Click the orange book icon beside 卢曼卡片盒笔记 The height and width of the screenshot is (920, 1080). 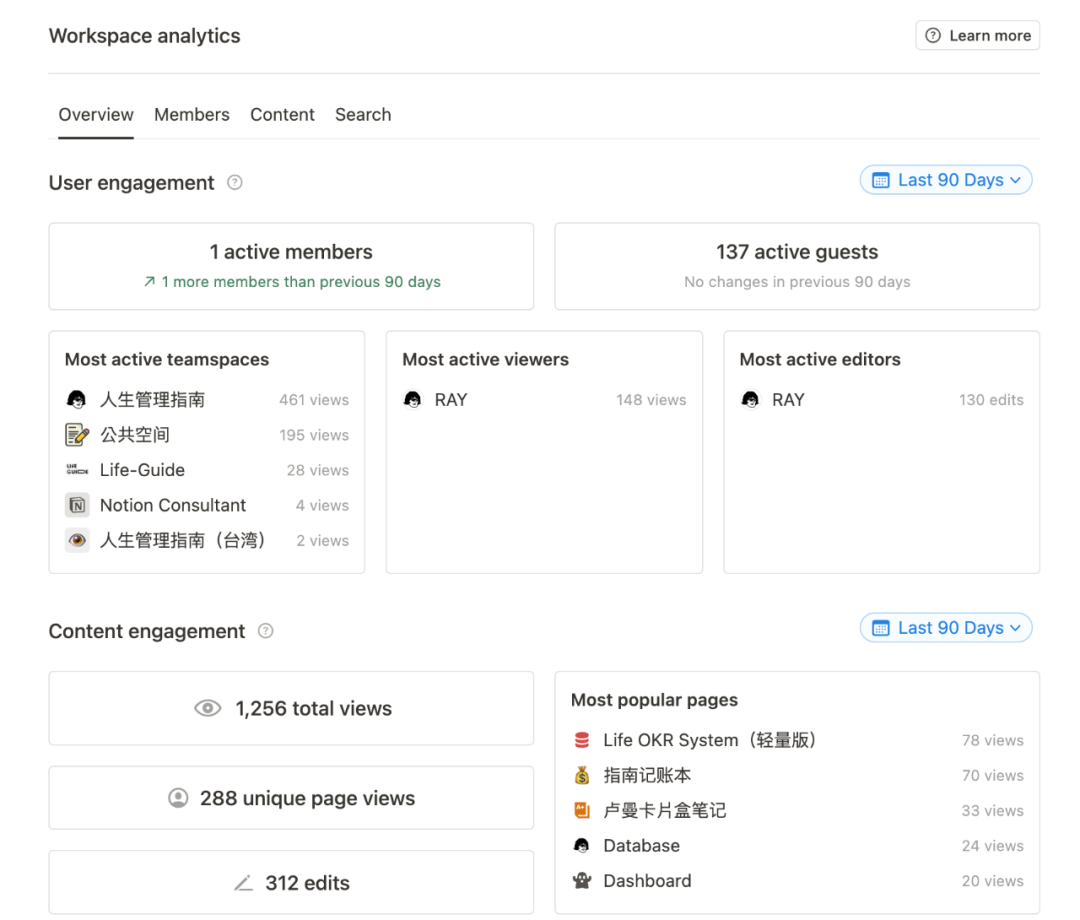(x=581, y=810)
